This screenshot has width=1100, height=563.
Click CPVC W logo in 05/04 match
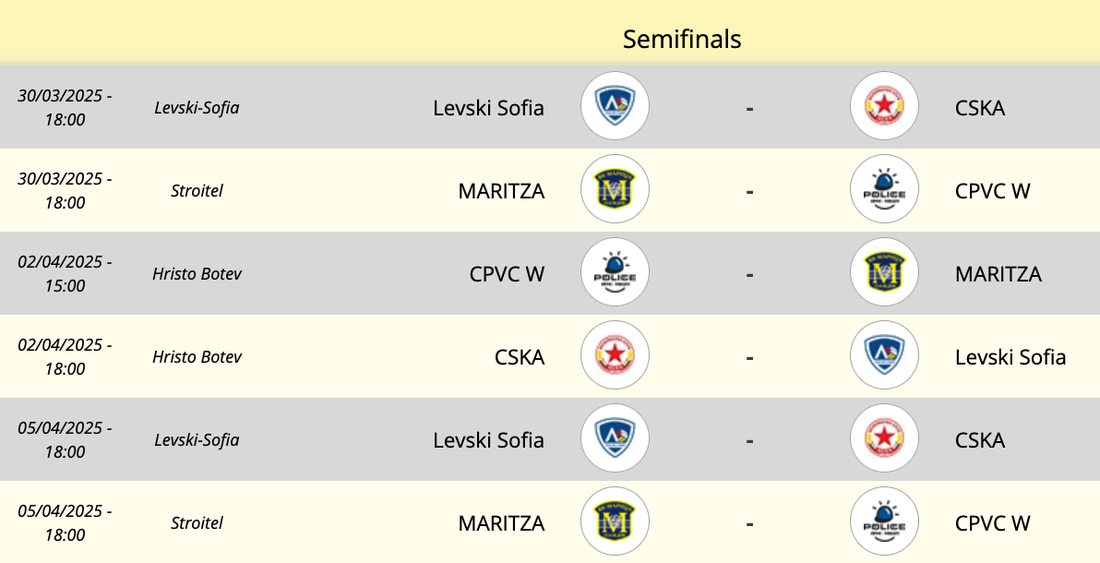(x=884, y=521)
